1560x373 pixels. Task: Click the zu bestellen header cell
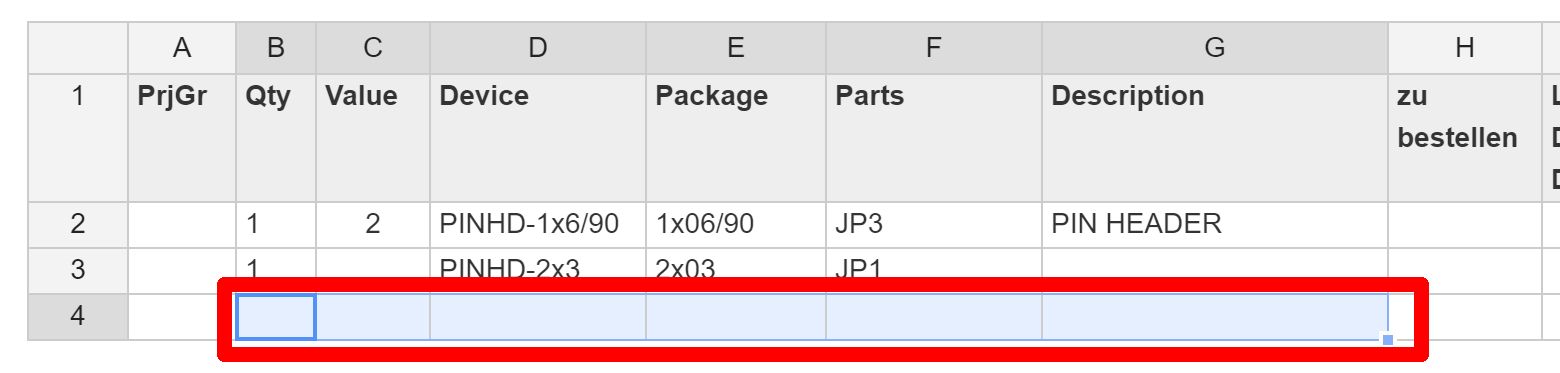[1465, 138]
